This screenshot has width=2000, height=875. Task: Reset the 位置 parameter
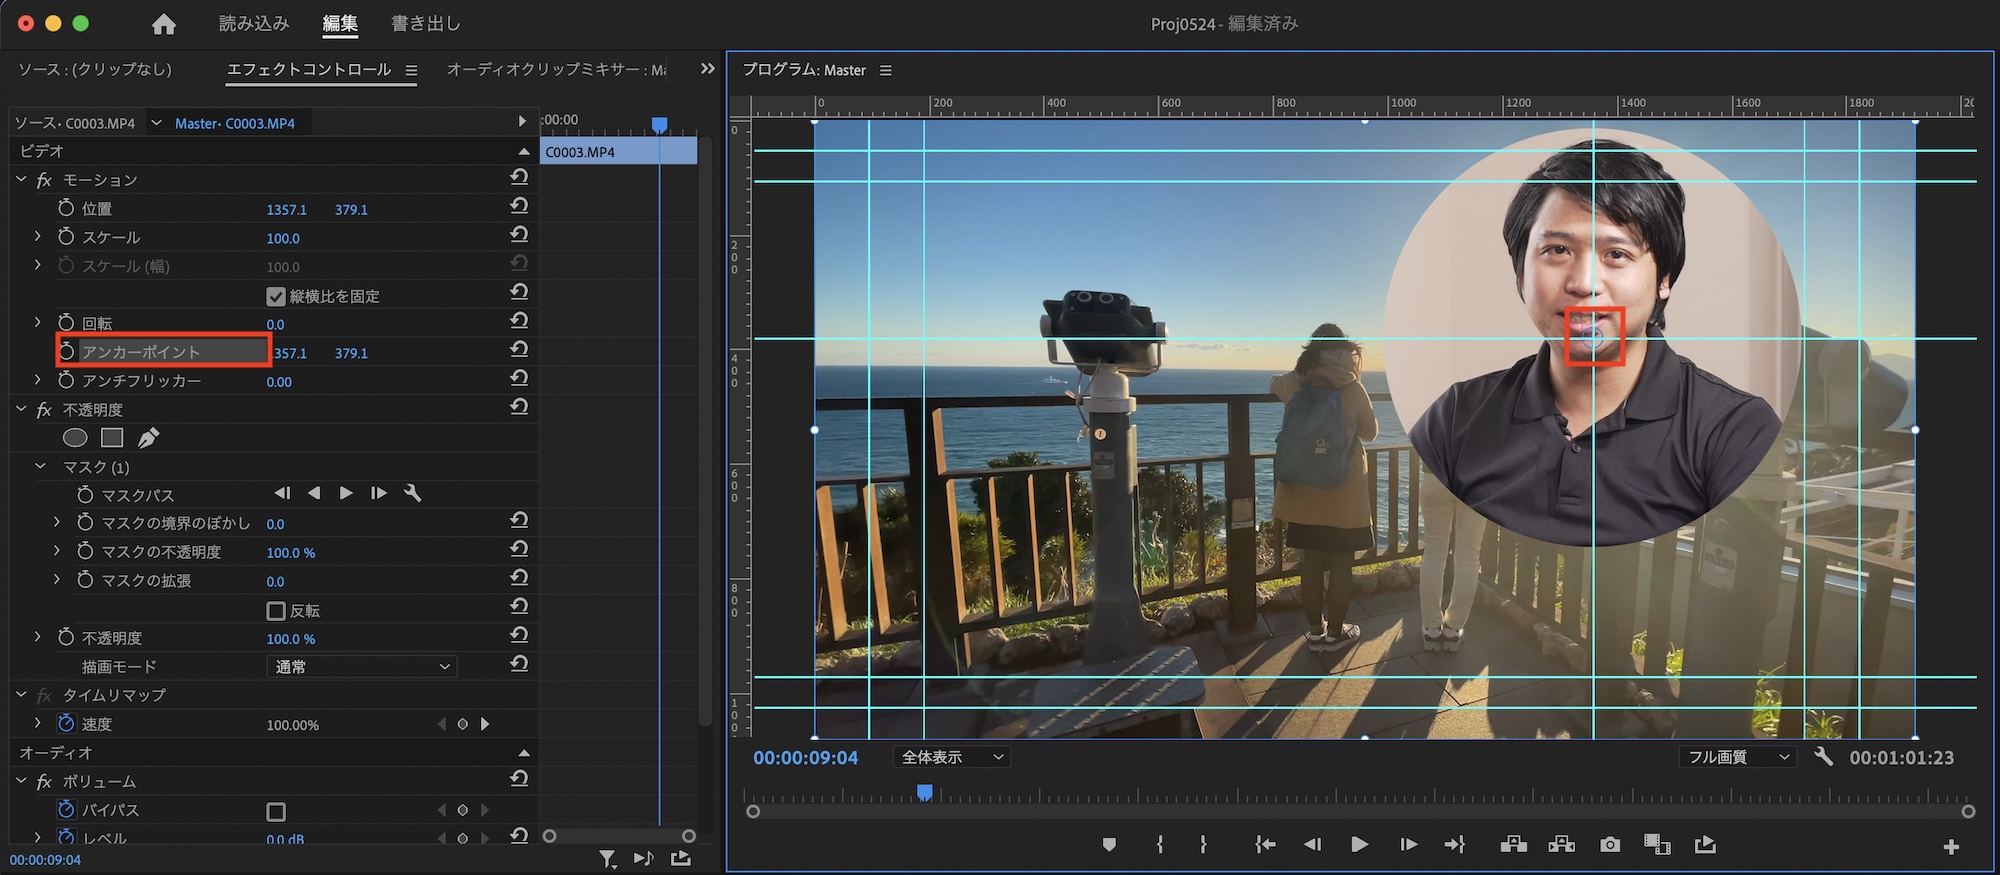[519, 206]
